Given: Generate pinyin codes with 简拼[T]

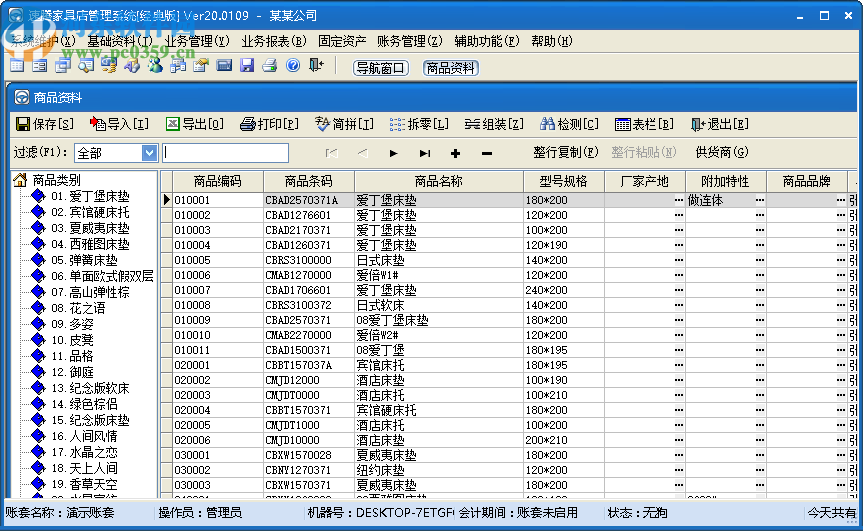Looking at the screenshot, I should (x=345, y=124).
